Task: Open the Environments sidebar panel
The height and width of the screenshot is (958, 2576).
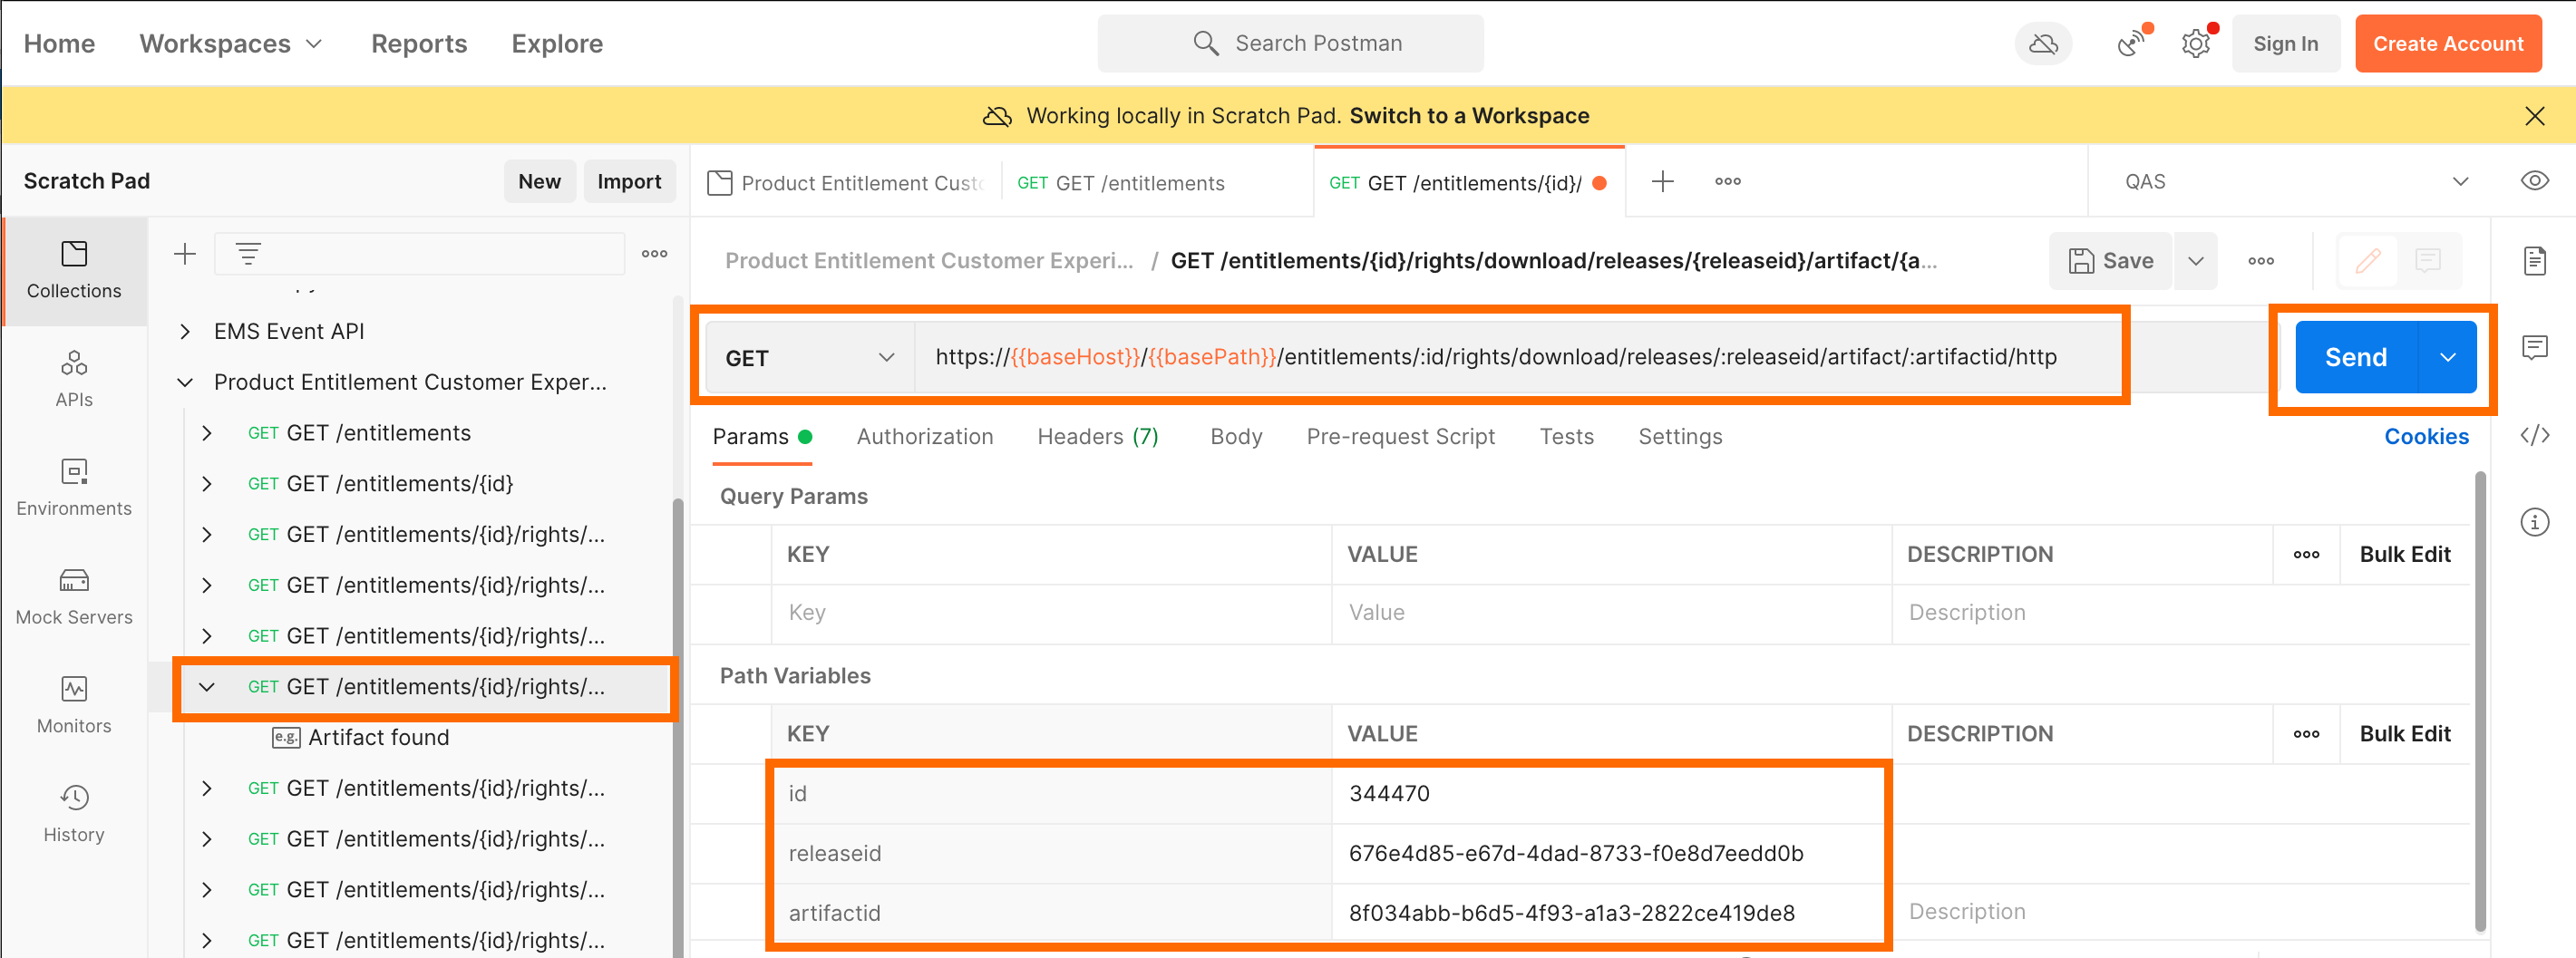Action: (74, 488)
